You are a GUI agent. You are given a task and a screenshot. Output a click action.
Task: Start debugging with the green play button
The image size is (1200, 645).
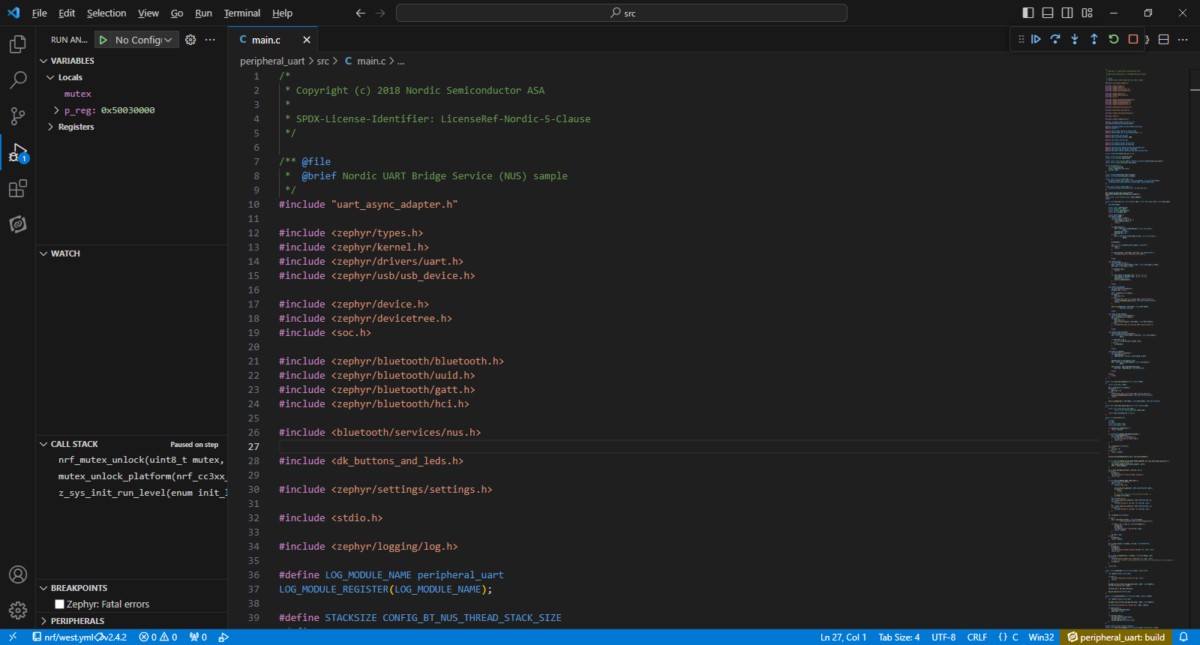click(x=103, y=40)
